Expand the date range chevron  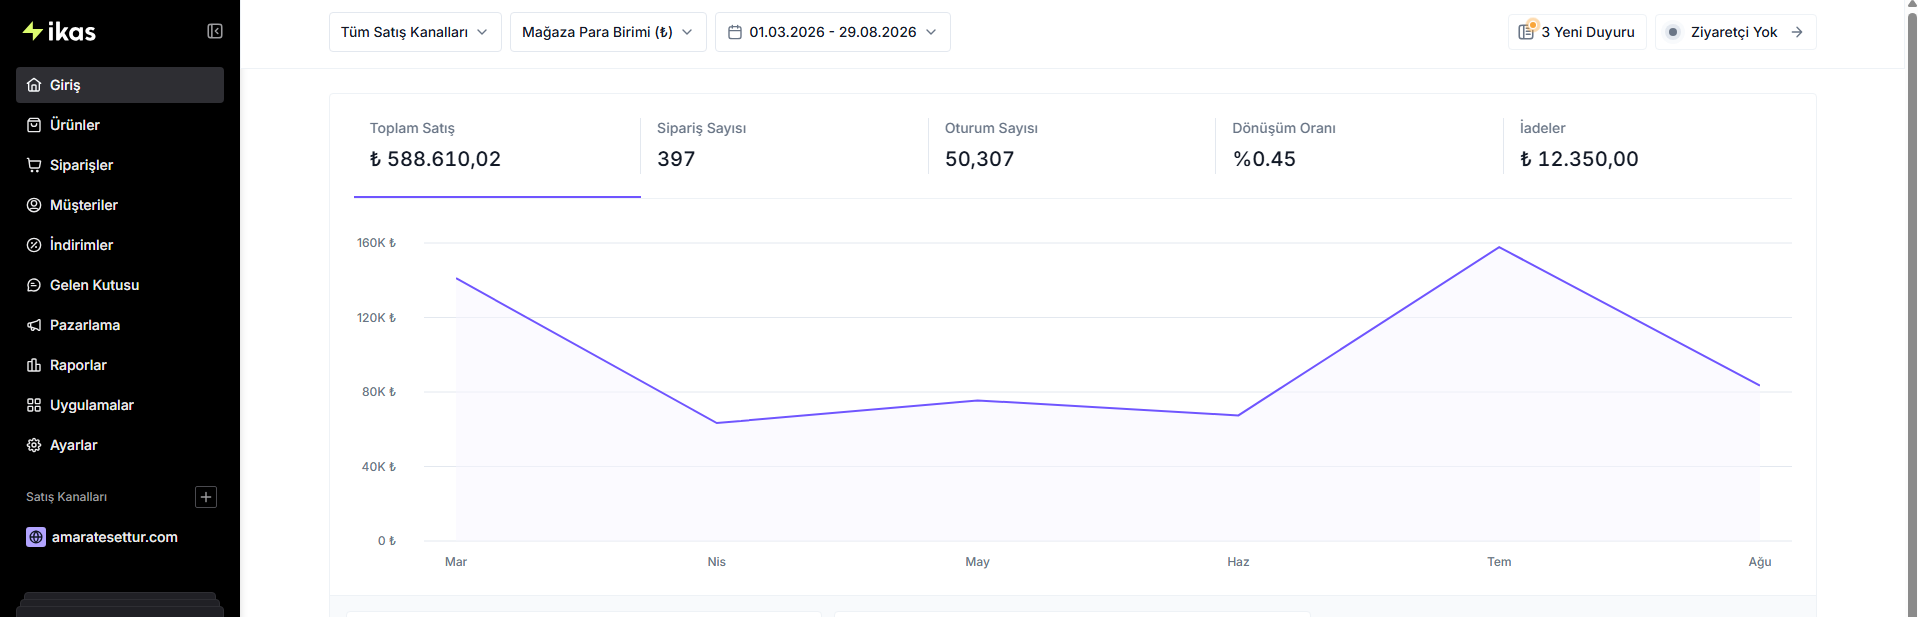tap(931, 32)
